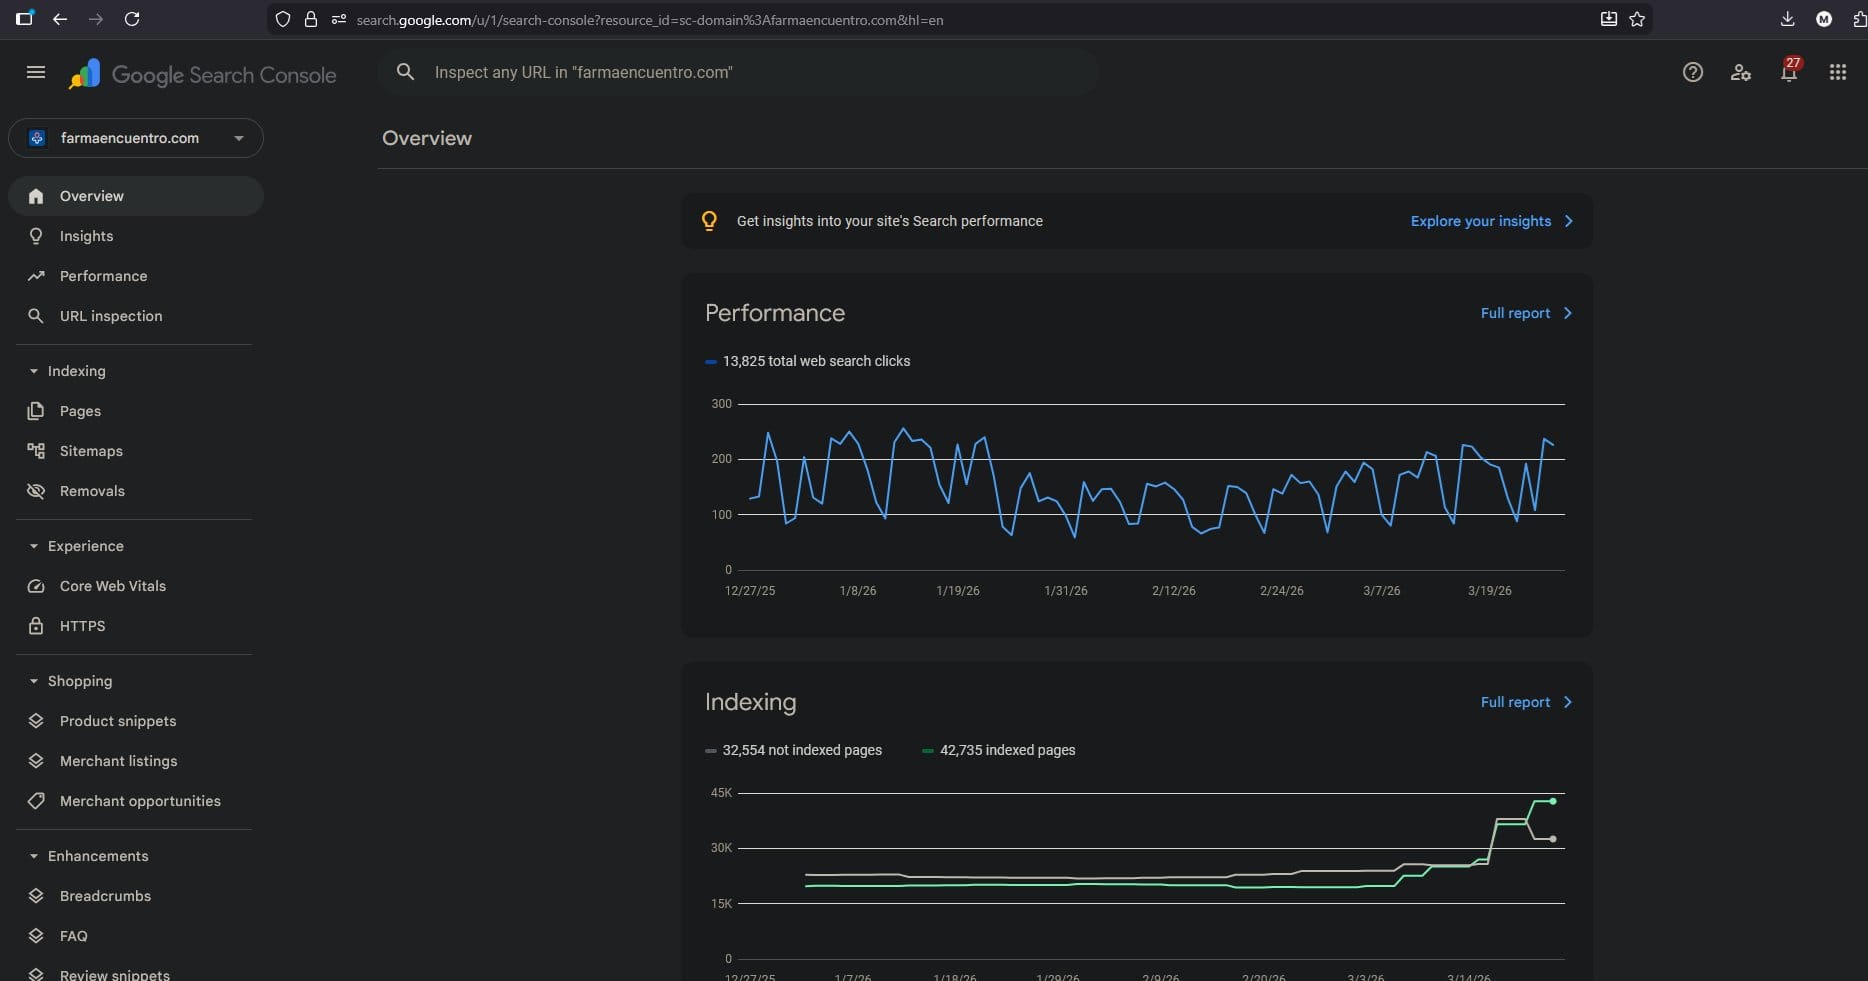
Task: Click the Inspect any URL search field
Action: (738, 72)
